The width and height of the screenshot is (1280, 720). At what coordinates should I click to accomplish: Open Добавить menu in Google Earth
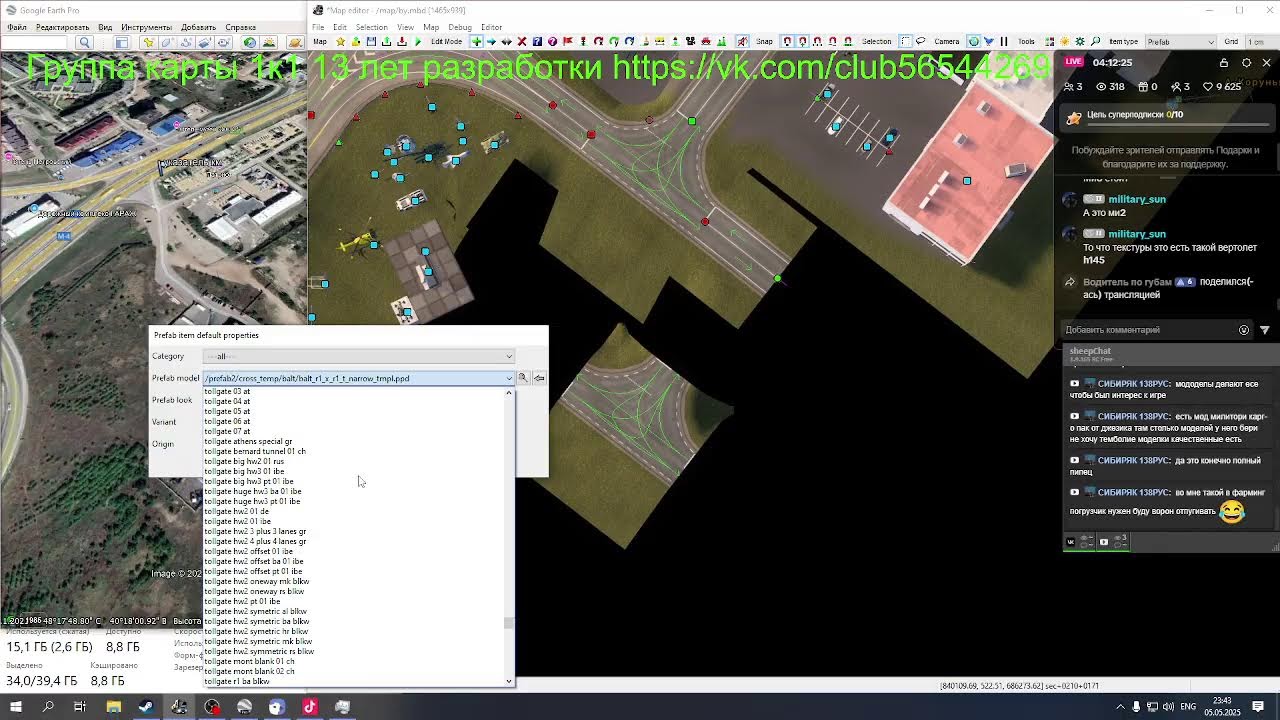tap(198, 27)
